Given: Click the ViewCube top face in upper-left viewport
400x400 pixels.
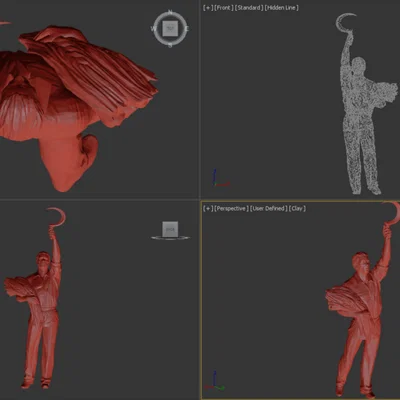Looking at the screenshot, I should tap(170, 29).
